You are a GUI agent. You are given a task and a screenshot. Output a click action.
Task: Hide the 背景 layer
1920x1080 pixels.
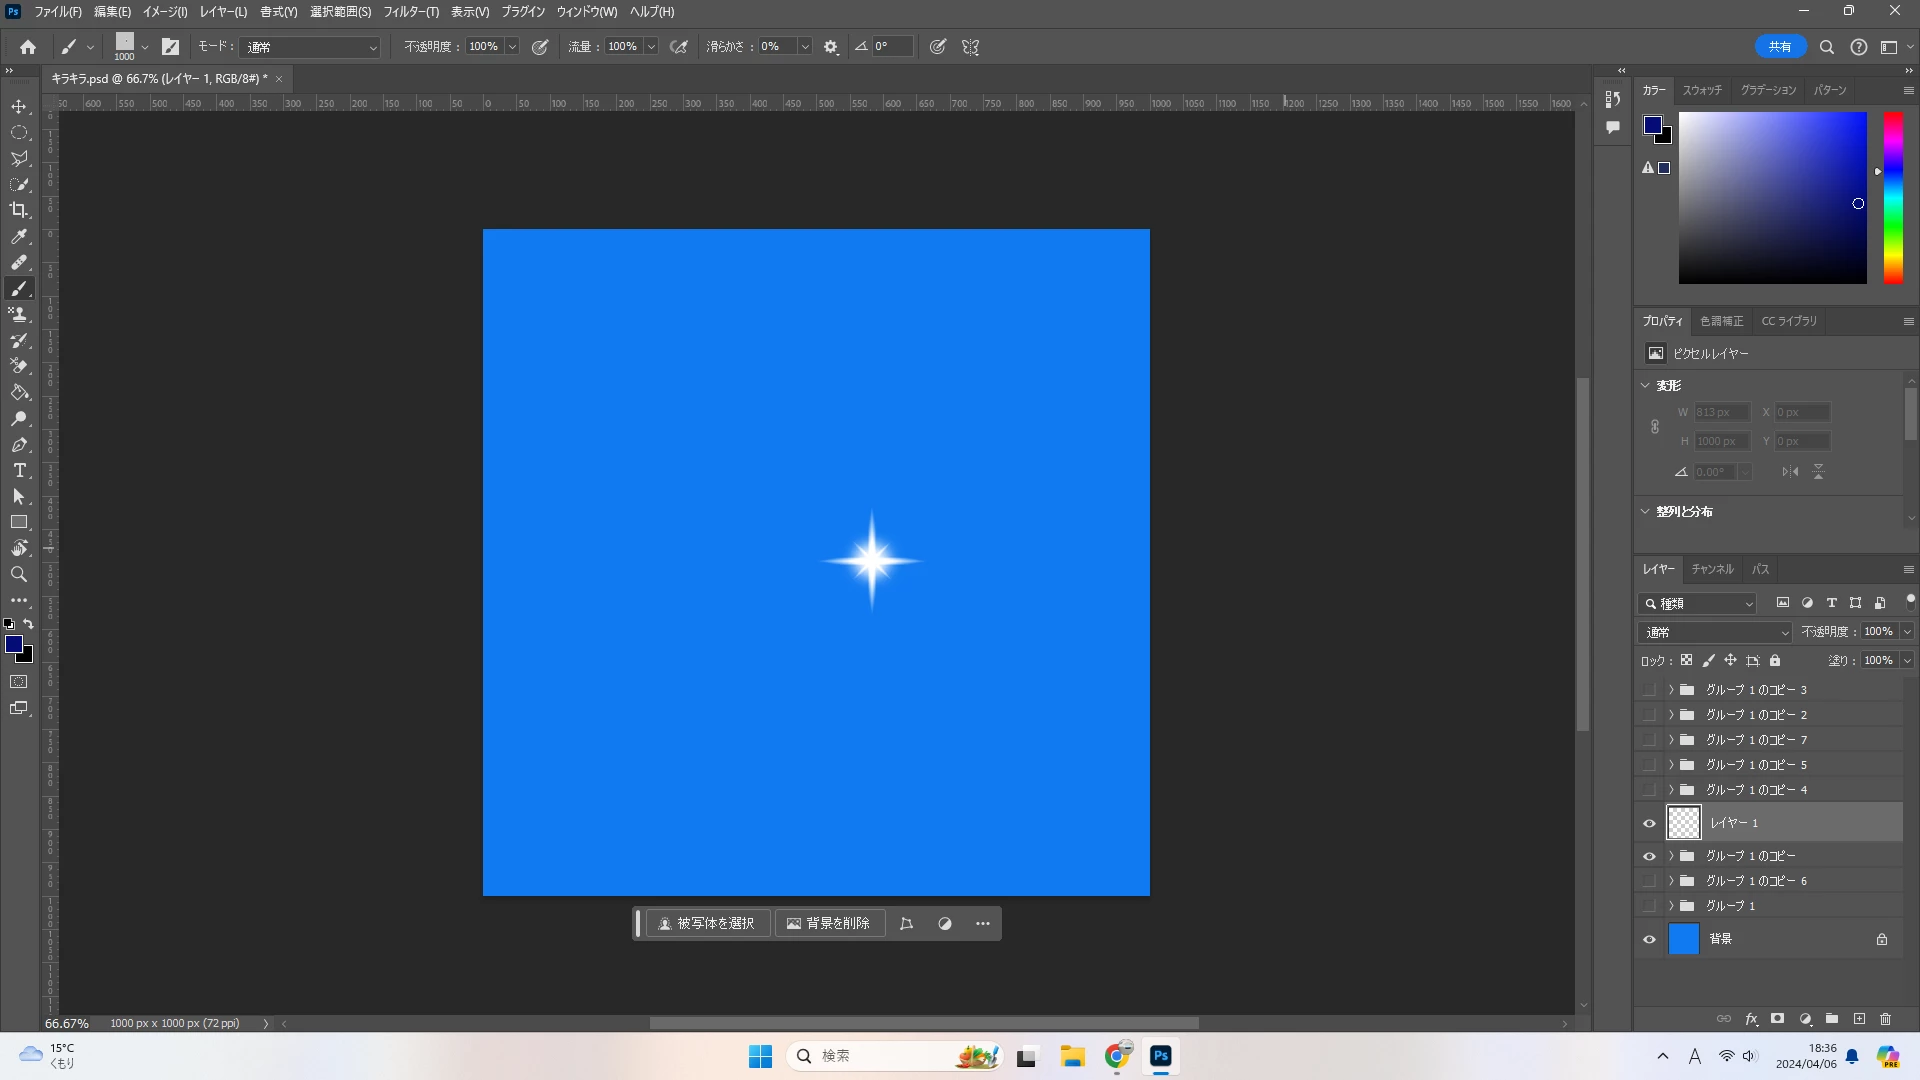click(1649, 939)
